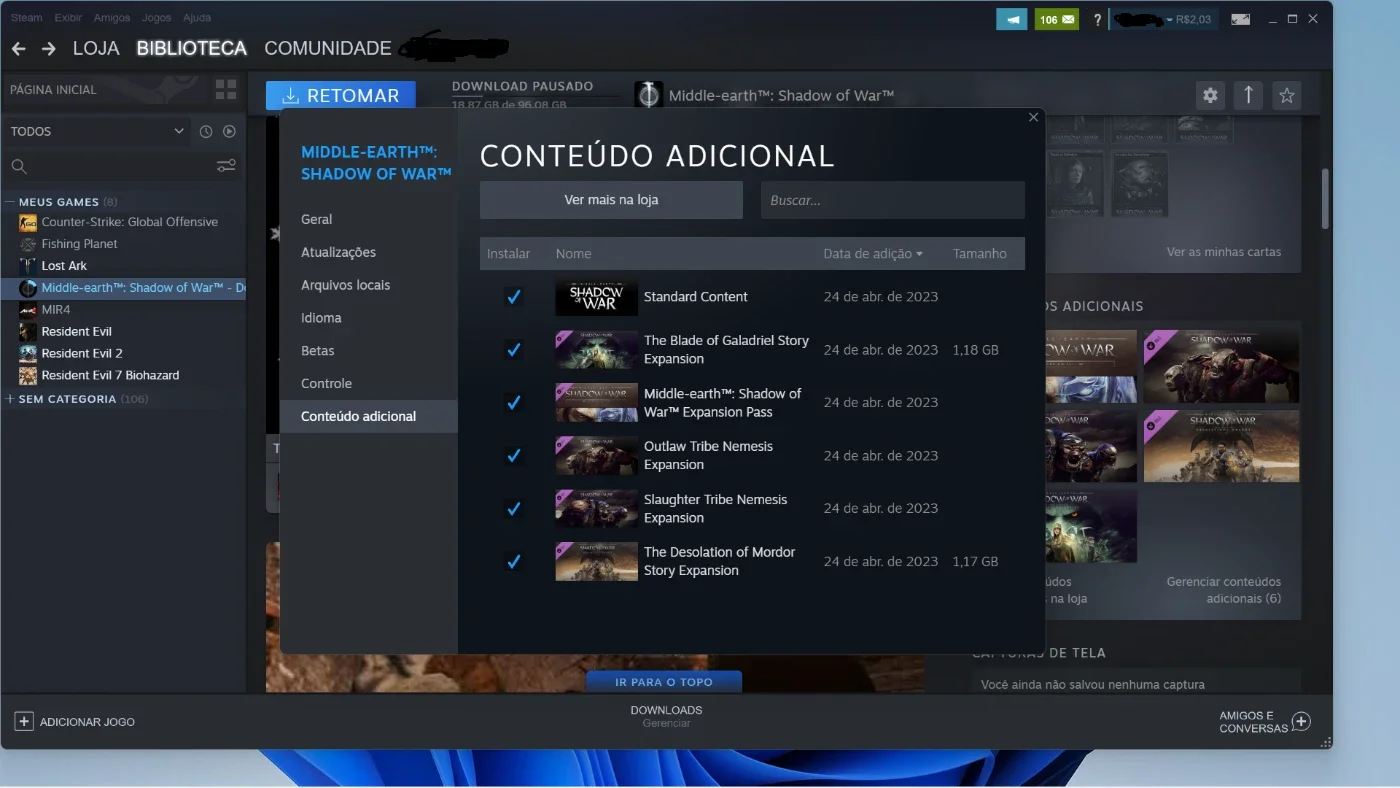The image size is (1400, 788).
Task: Add game to favorites star icon
Action: click(1287, 96)
